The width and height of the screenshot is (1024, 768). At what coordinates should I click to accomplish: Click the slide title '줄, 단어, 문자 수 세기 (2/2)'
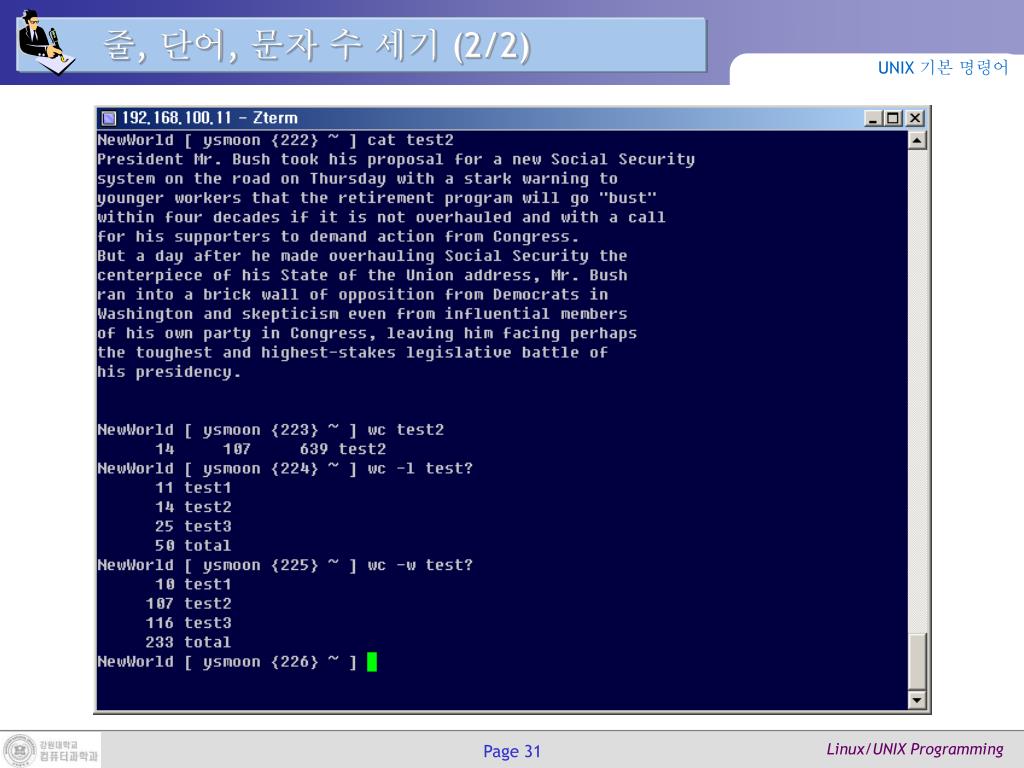click(317, 45)
